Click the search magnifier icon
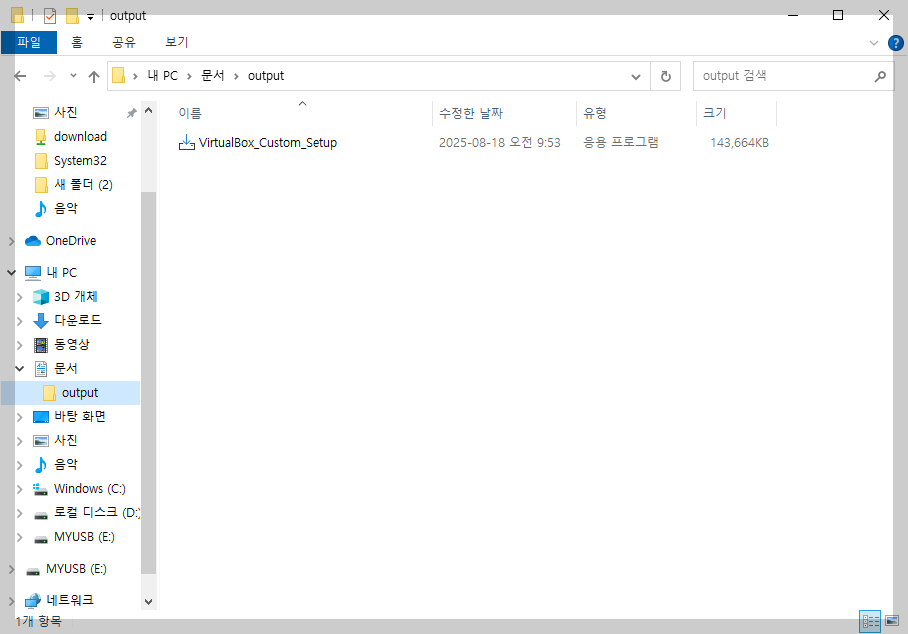The image size is (908, 634). (x=880, y=76)
